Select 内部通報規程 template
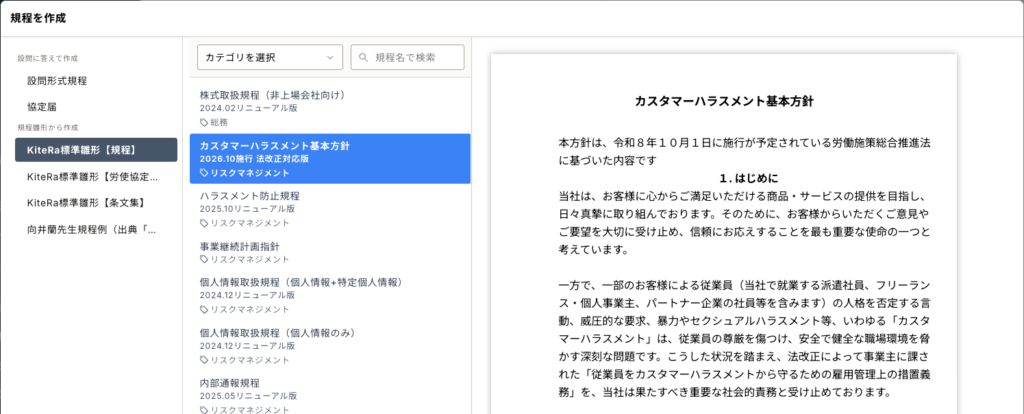 pyautogui.click(x=230, y=383)
